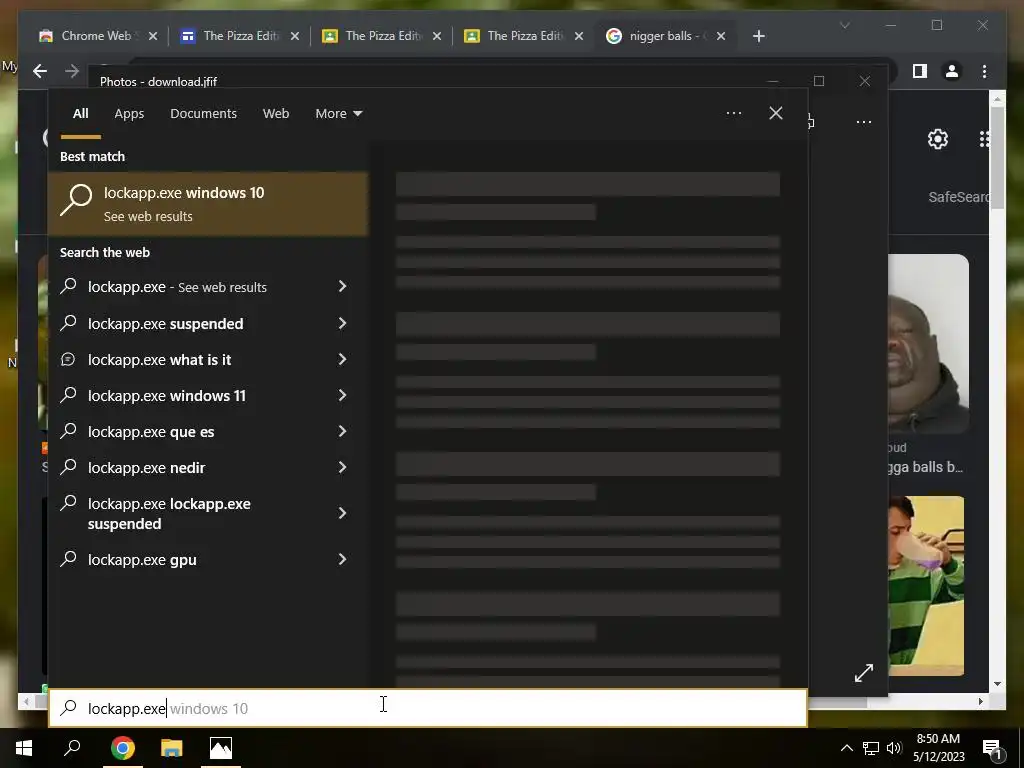Switch to the Documents search filter

point(203,114)
